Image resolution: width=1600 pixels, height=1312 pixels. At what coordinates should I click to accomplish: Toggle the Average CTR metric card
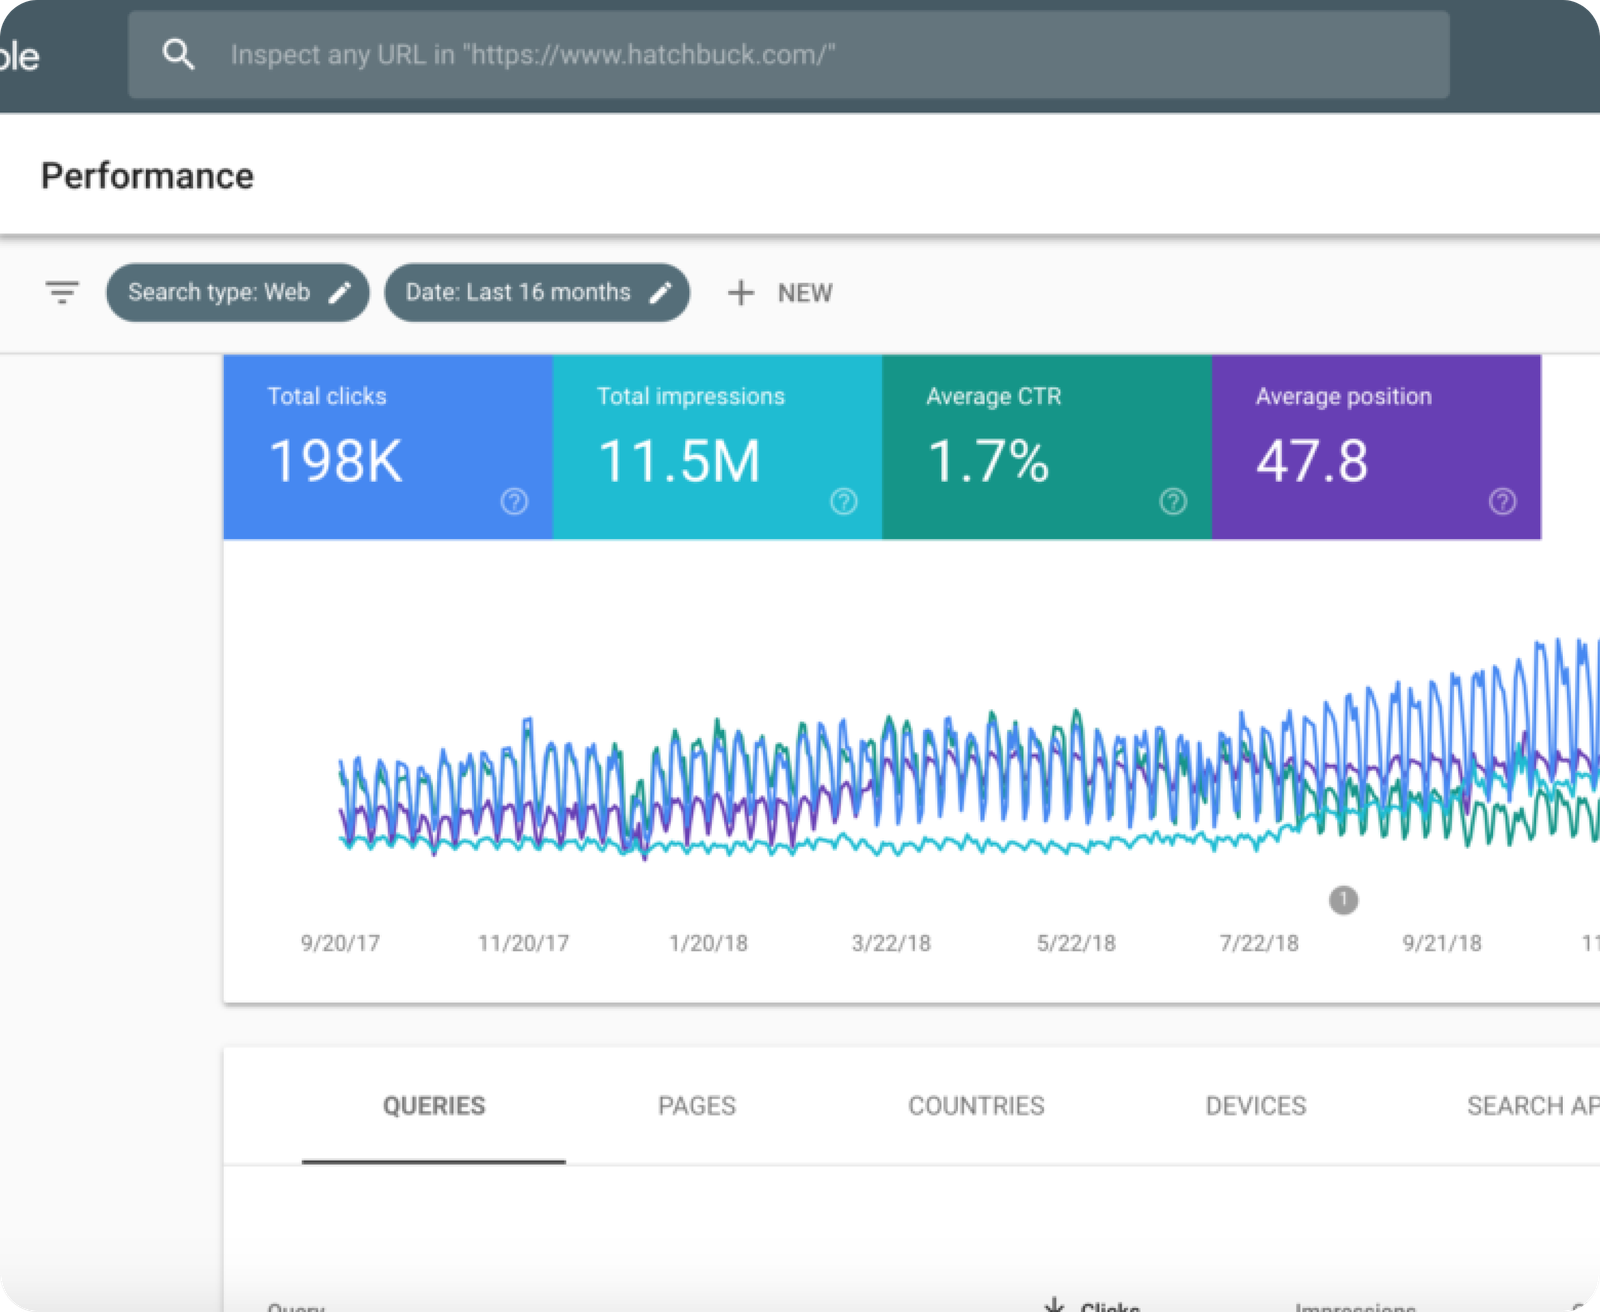pos(1047,447)
